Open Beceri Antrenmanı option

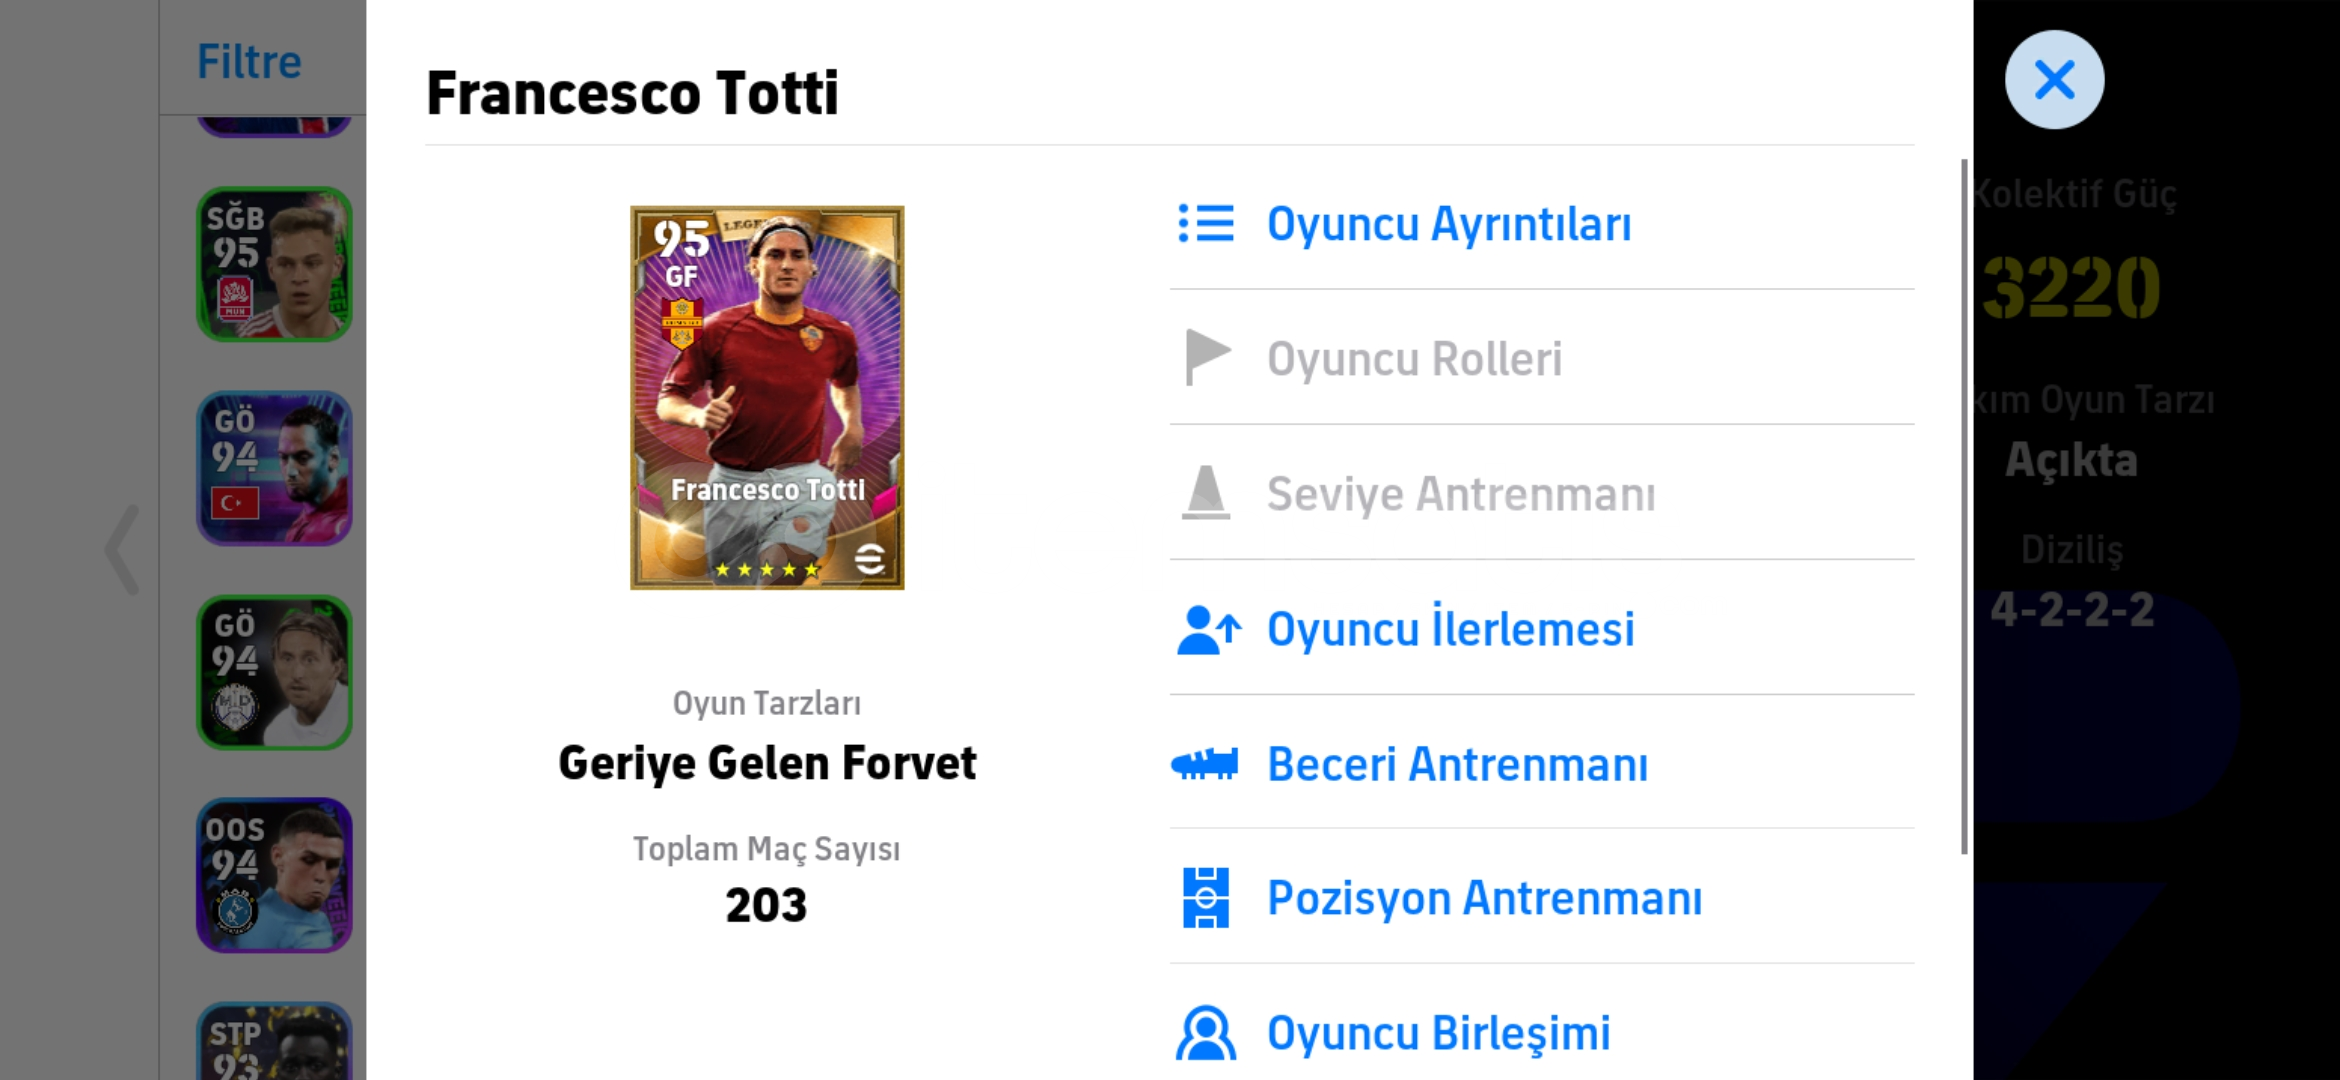(1457, 765)
